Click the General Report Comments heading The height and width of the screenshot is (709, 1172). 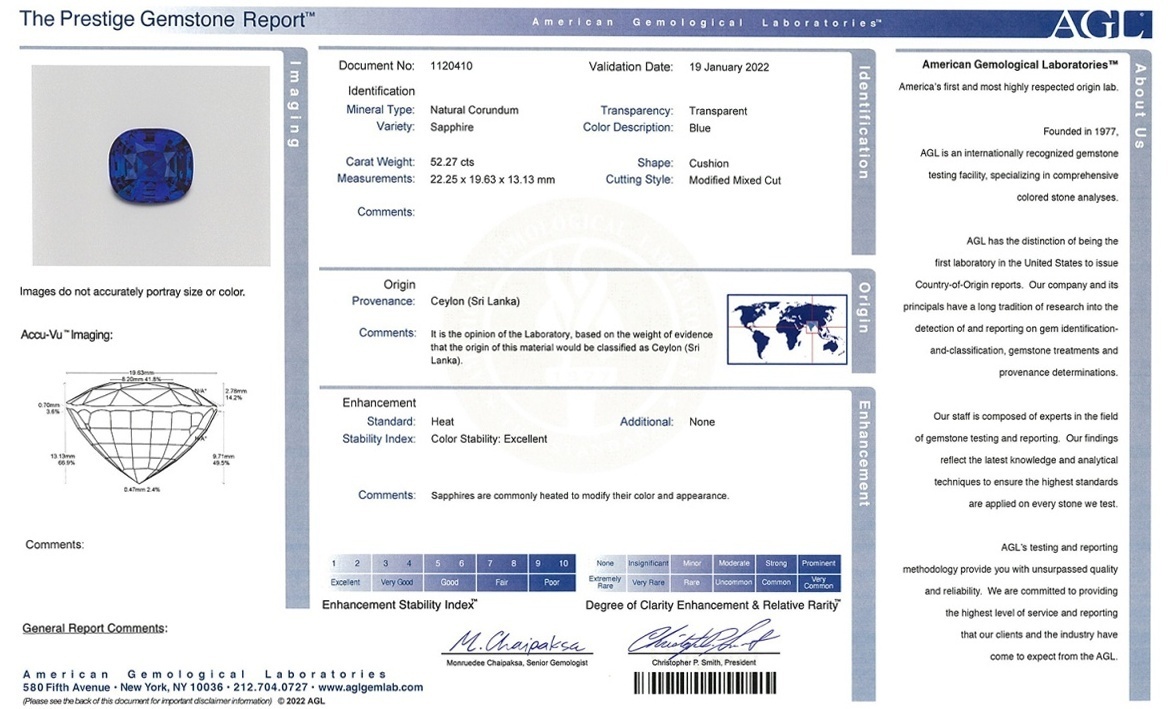tap(94, 628)
